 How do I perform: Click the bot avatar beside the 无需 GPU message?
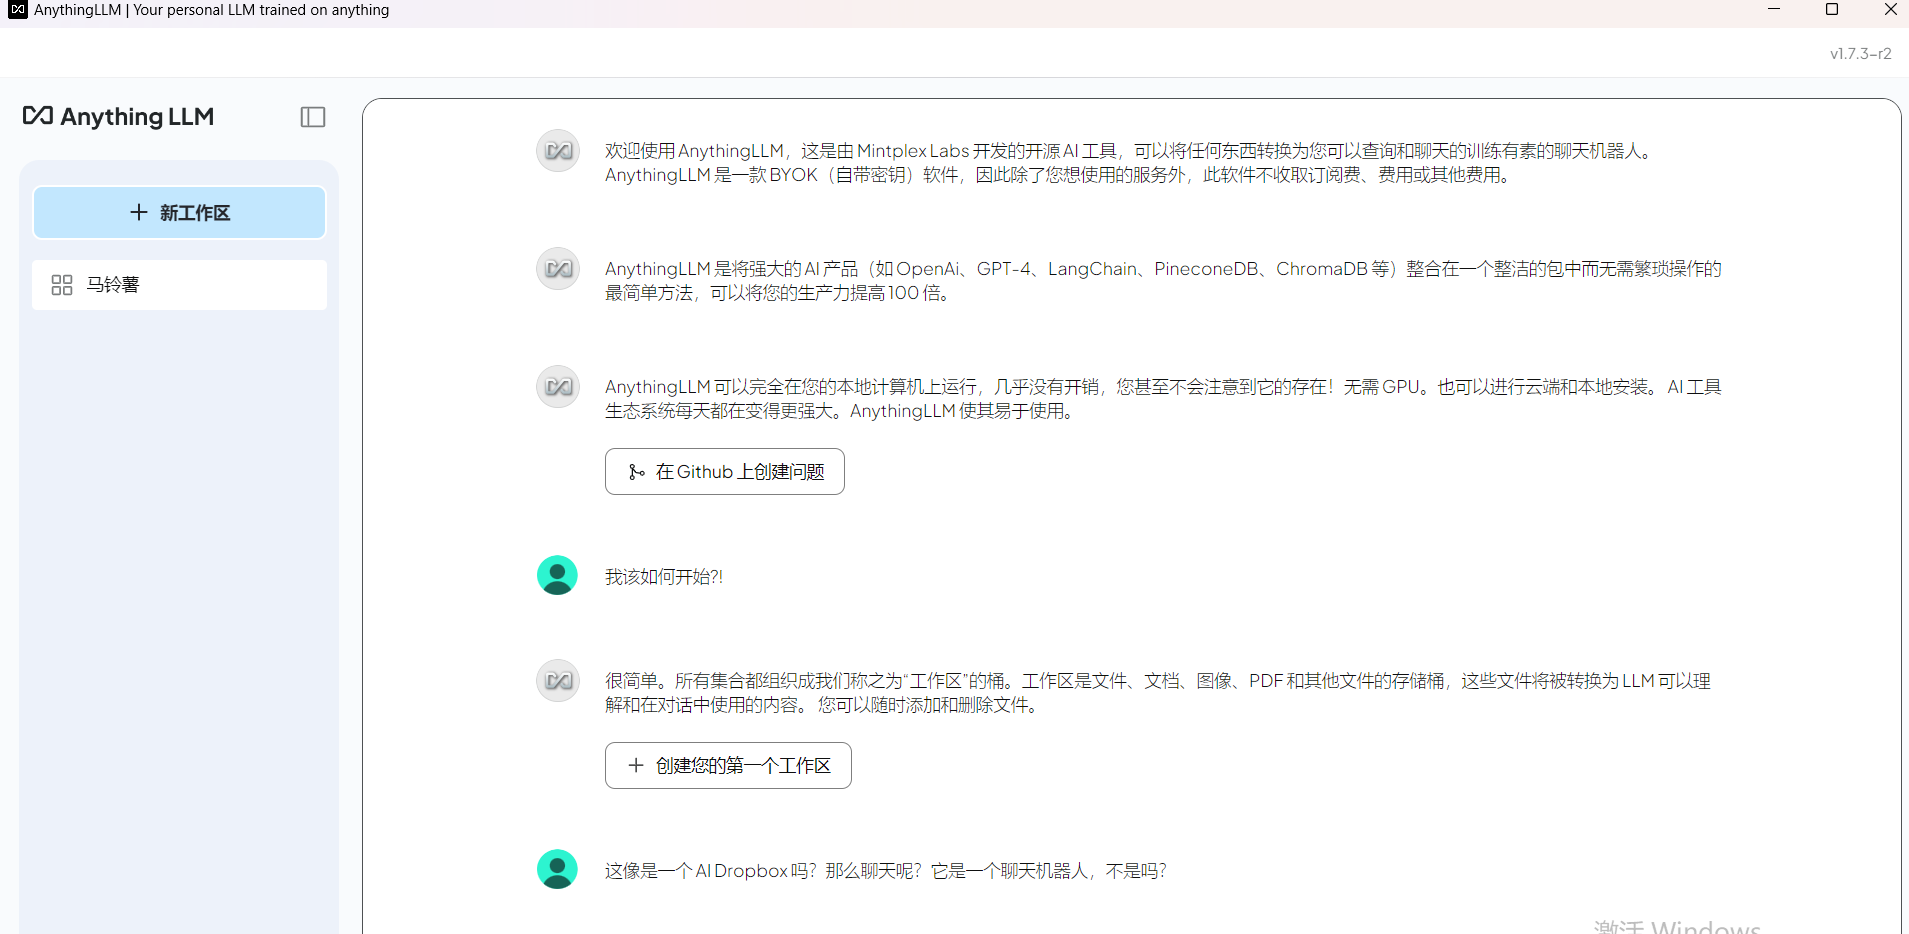click(x=558, y=387)
